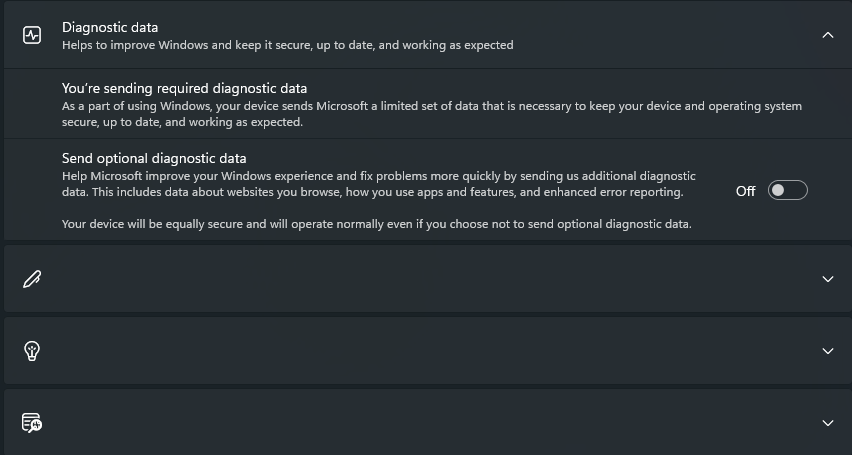
Task: Turn on Send optional diagnostic data switch
Action: [787, 190]
